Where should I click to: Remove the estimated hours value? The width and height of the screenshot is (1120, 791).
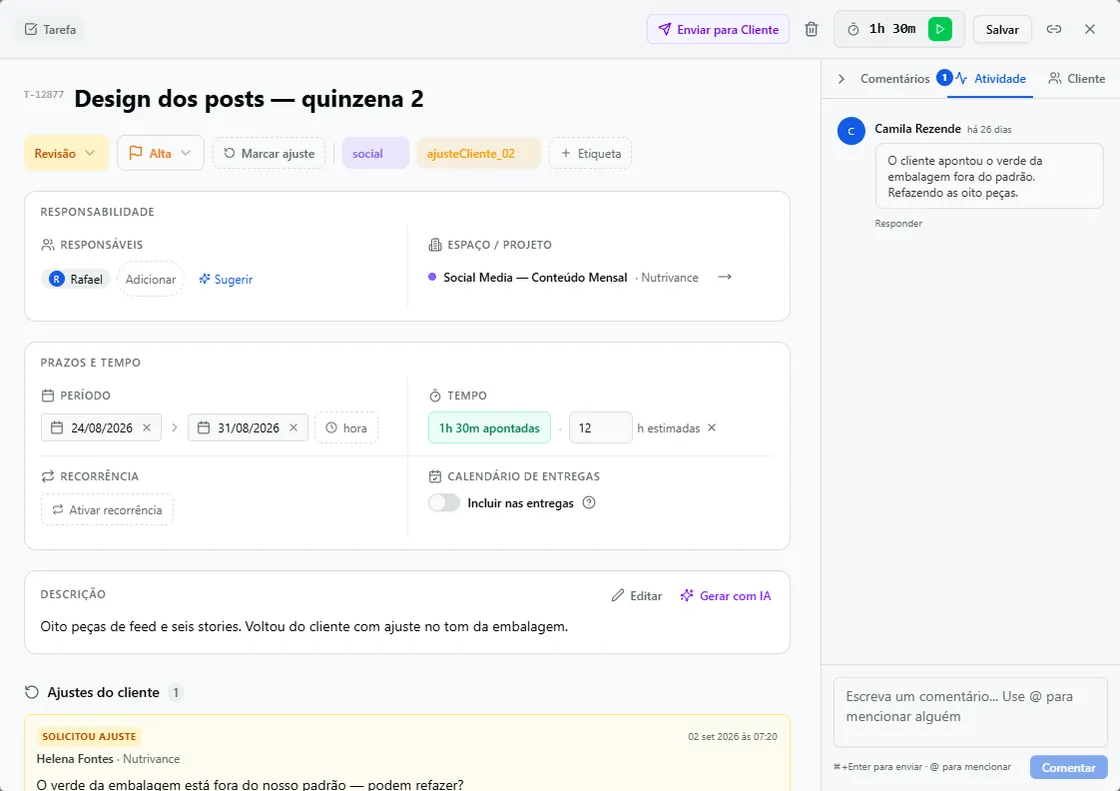[711, 428]
